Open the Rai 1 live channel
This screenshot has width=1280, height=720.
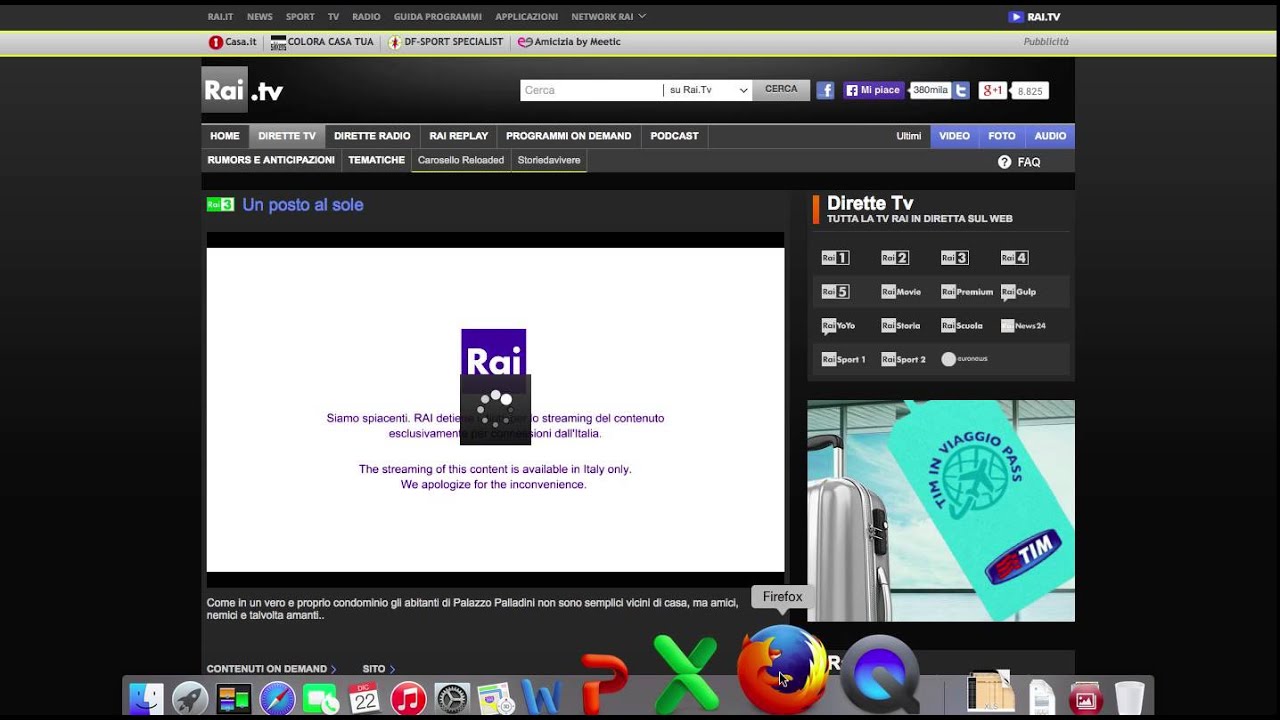click(835, 258)
